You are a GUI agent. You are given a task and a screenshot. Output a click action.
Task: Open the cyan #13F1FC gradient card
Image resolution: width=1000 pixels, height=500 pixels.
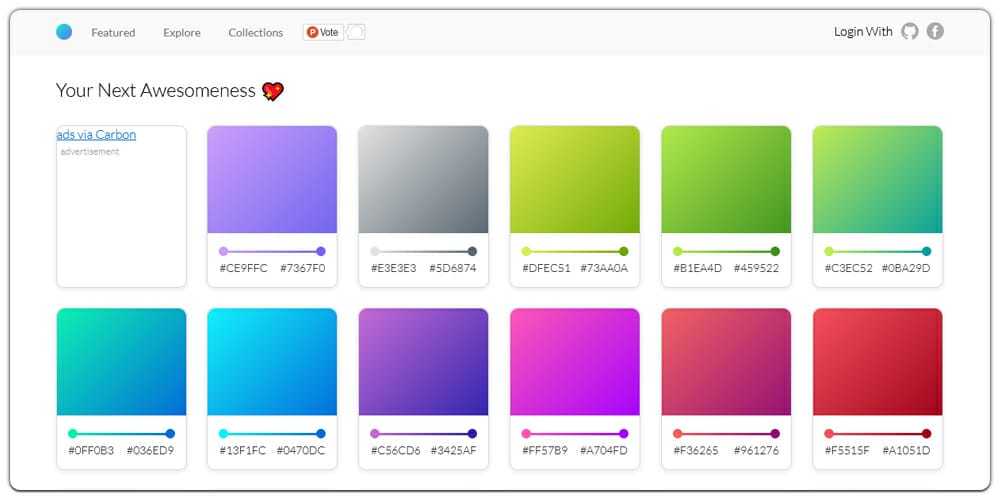(x=272, y=362)
